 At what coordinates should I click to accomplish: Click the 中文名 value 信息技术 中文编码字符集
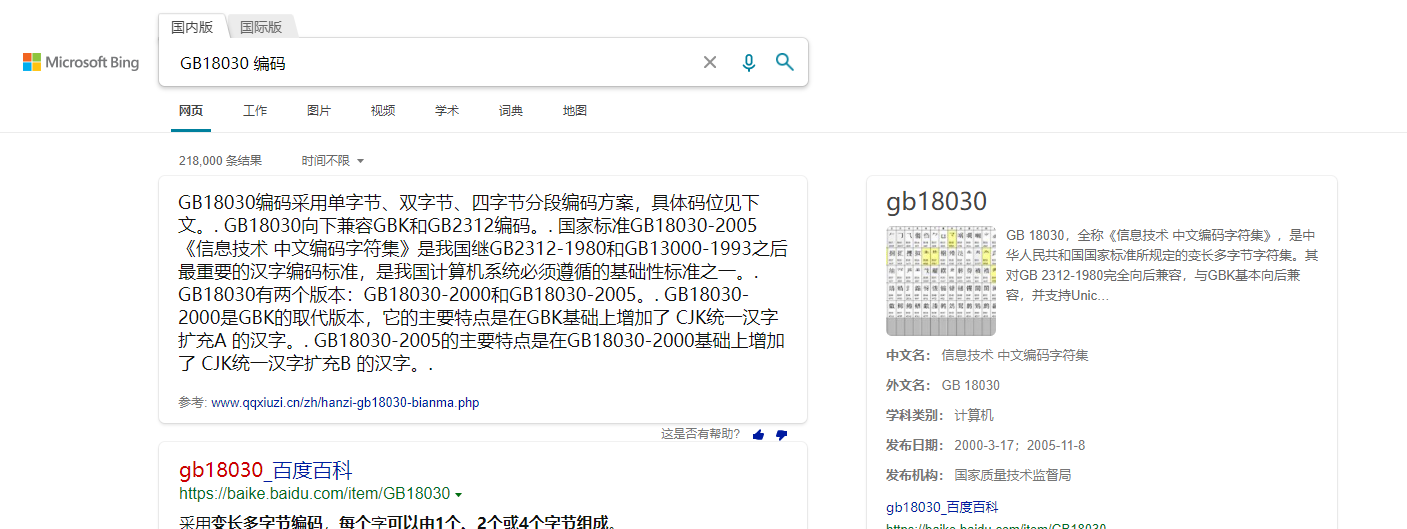pos(1015,355)
